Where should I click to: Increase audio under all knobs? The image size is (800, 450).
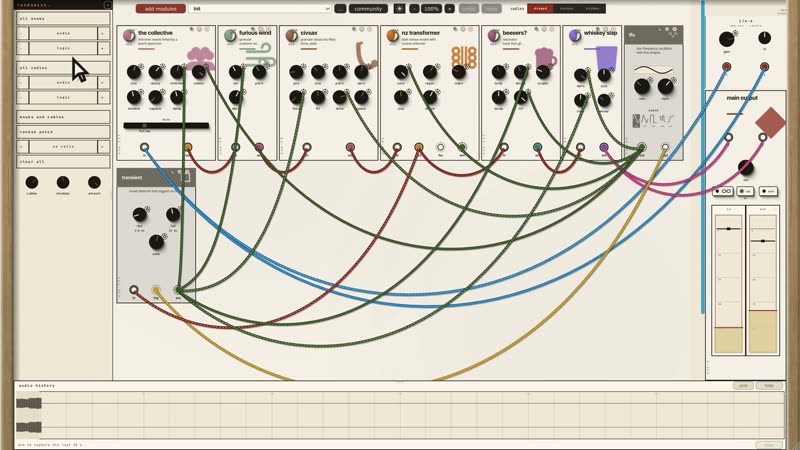[103, 33]
